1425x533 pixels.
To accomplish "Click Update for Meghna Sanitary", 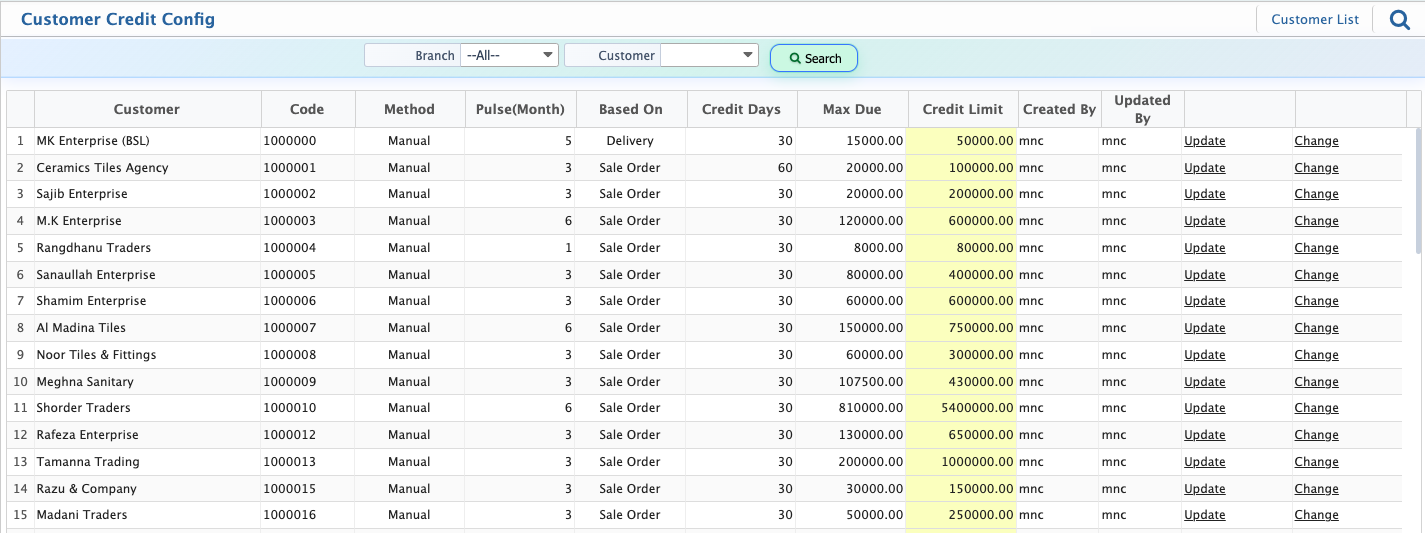I will pyautogui.click(x=1205, y=382).
